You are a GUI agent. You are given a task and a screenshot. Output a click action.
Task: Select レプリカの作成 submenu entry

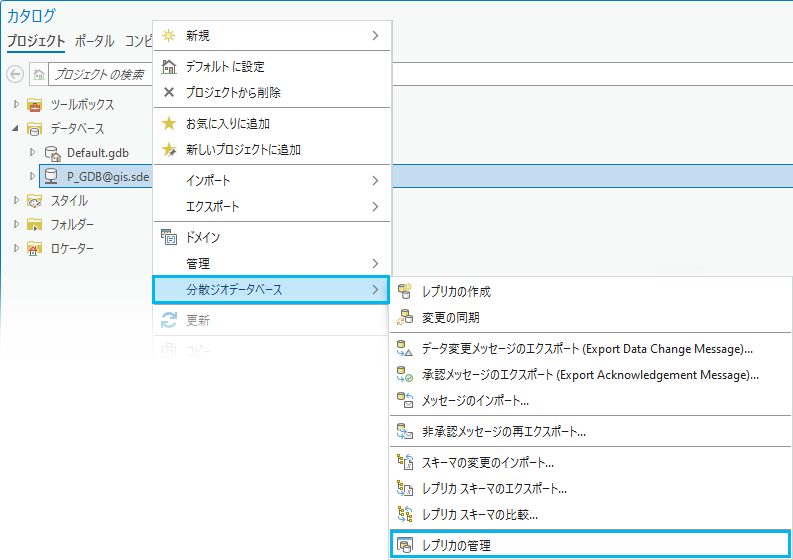591,291
